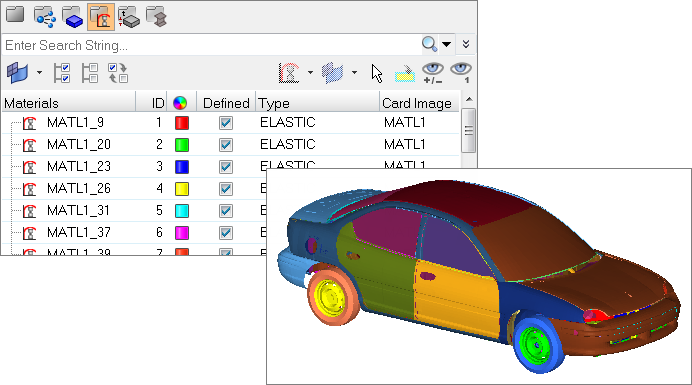Viewport: 692px width, 385px height.
Task: Click the blue entity display icon
Action: (18, 72)
